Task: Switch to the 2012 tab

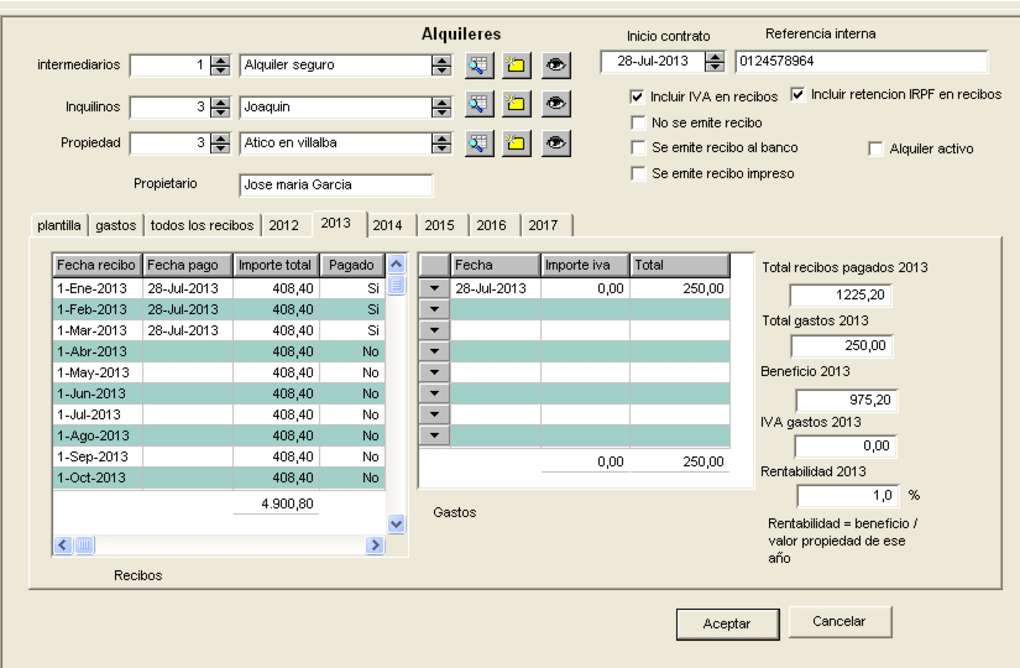Action: [284, 225]
